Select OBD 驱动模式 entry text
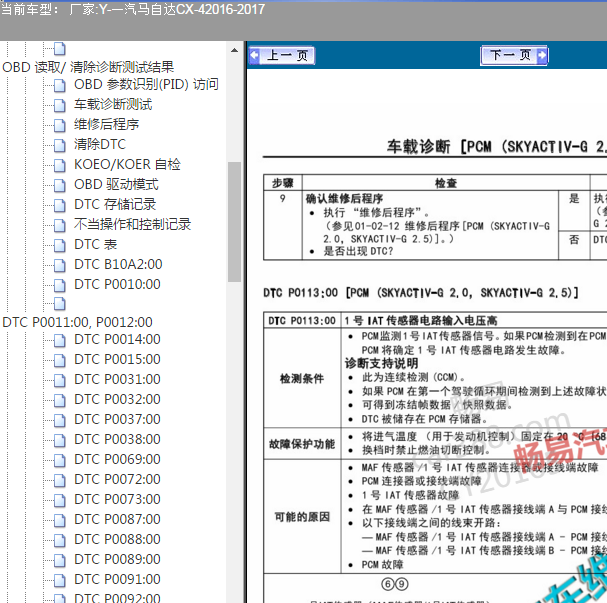 116,185
